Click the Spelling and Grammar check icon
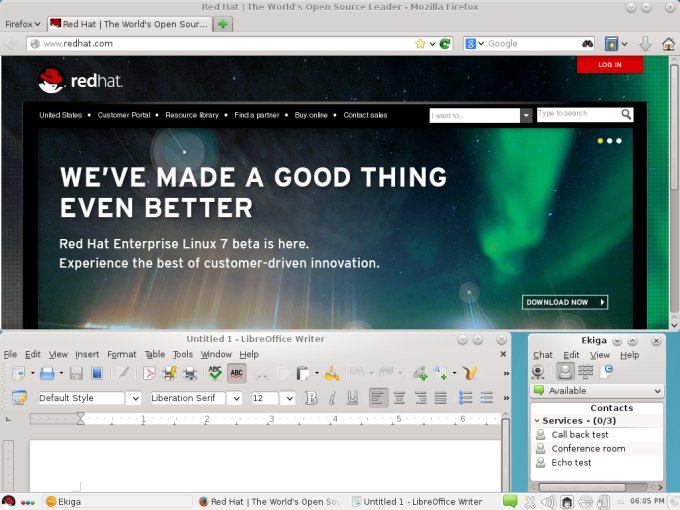Image resolution: width=680 pixels, height=510 pixels. click(215, 373)
